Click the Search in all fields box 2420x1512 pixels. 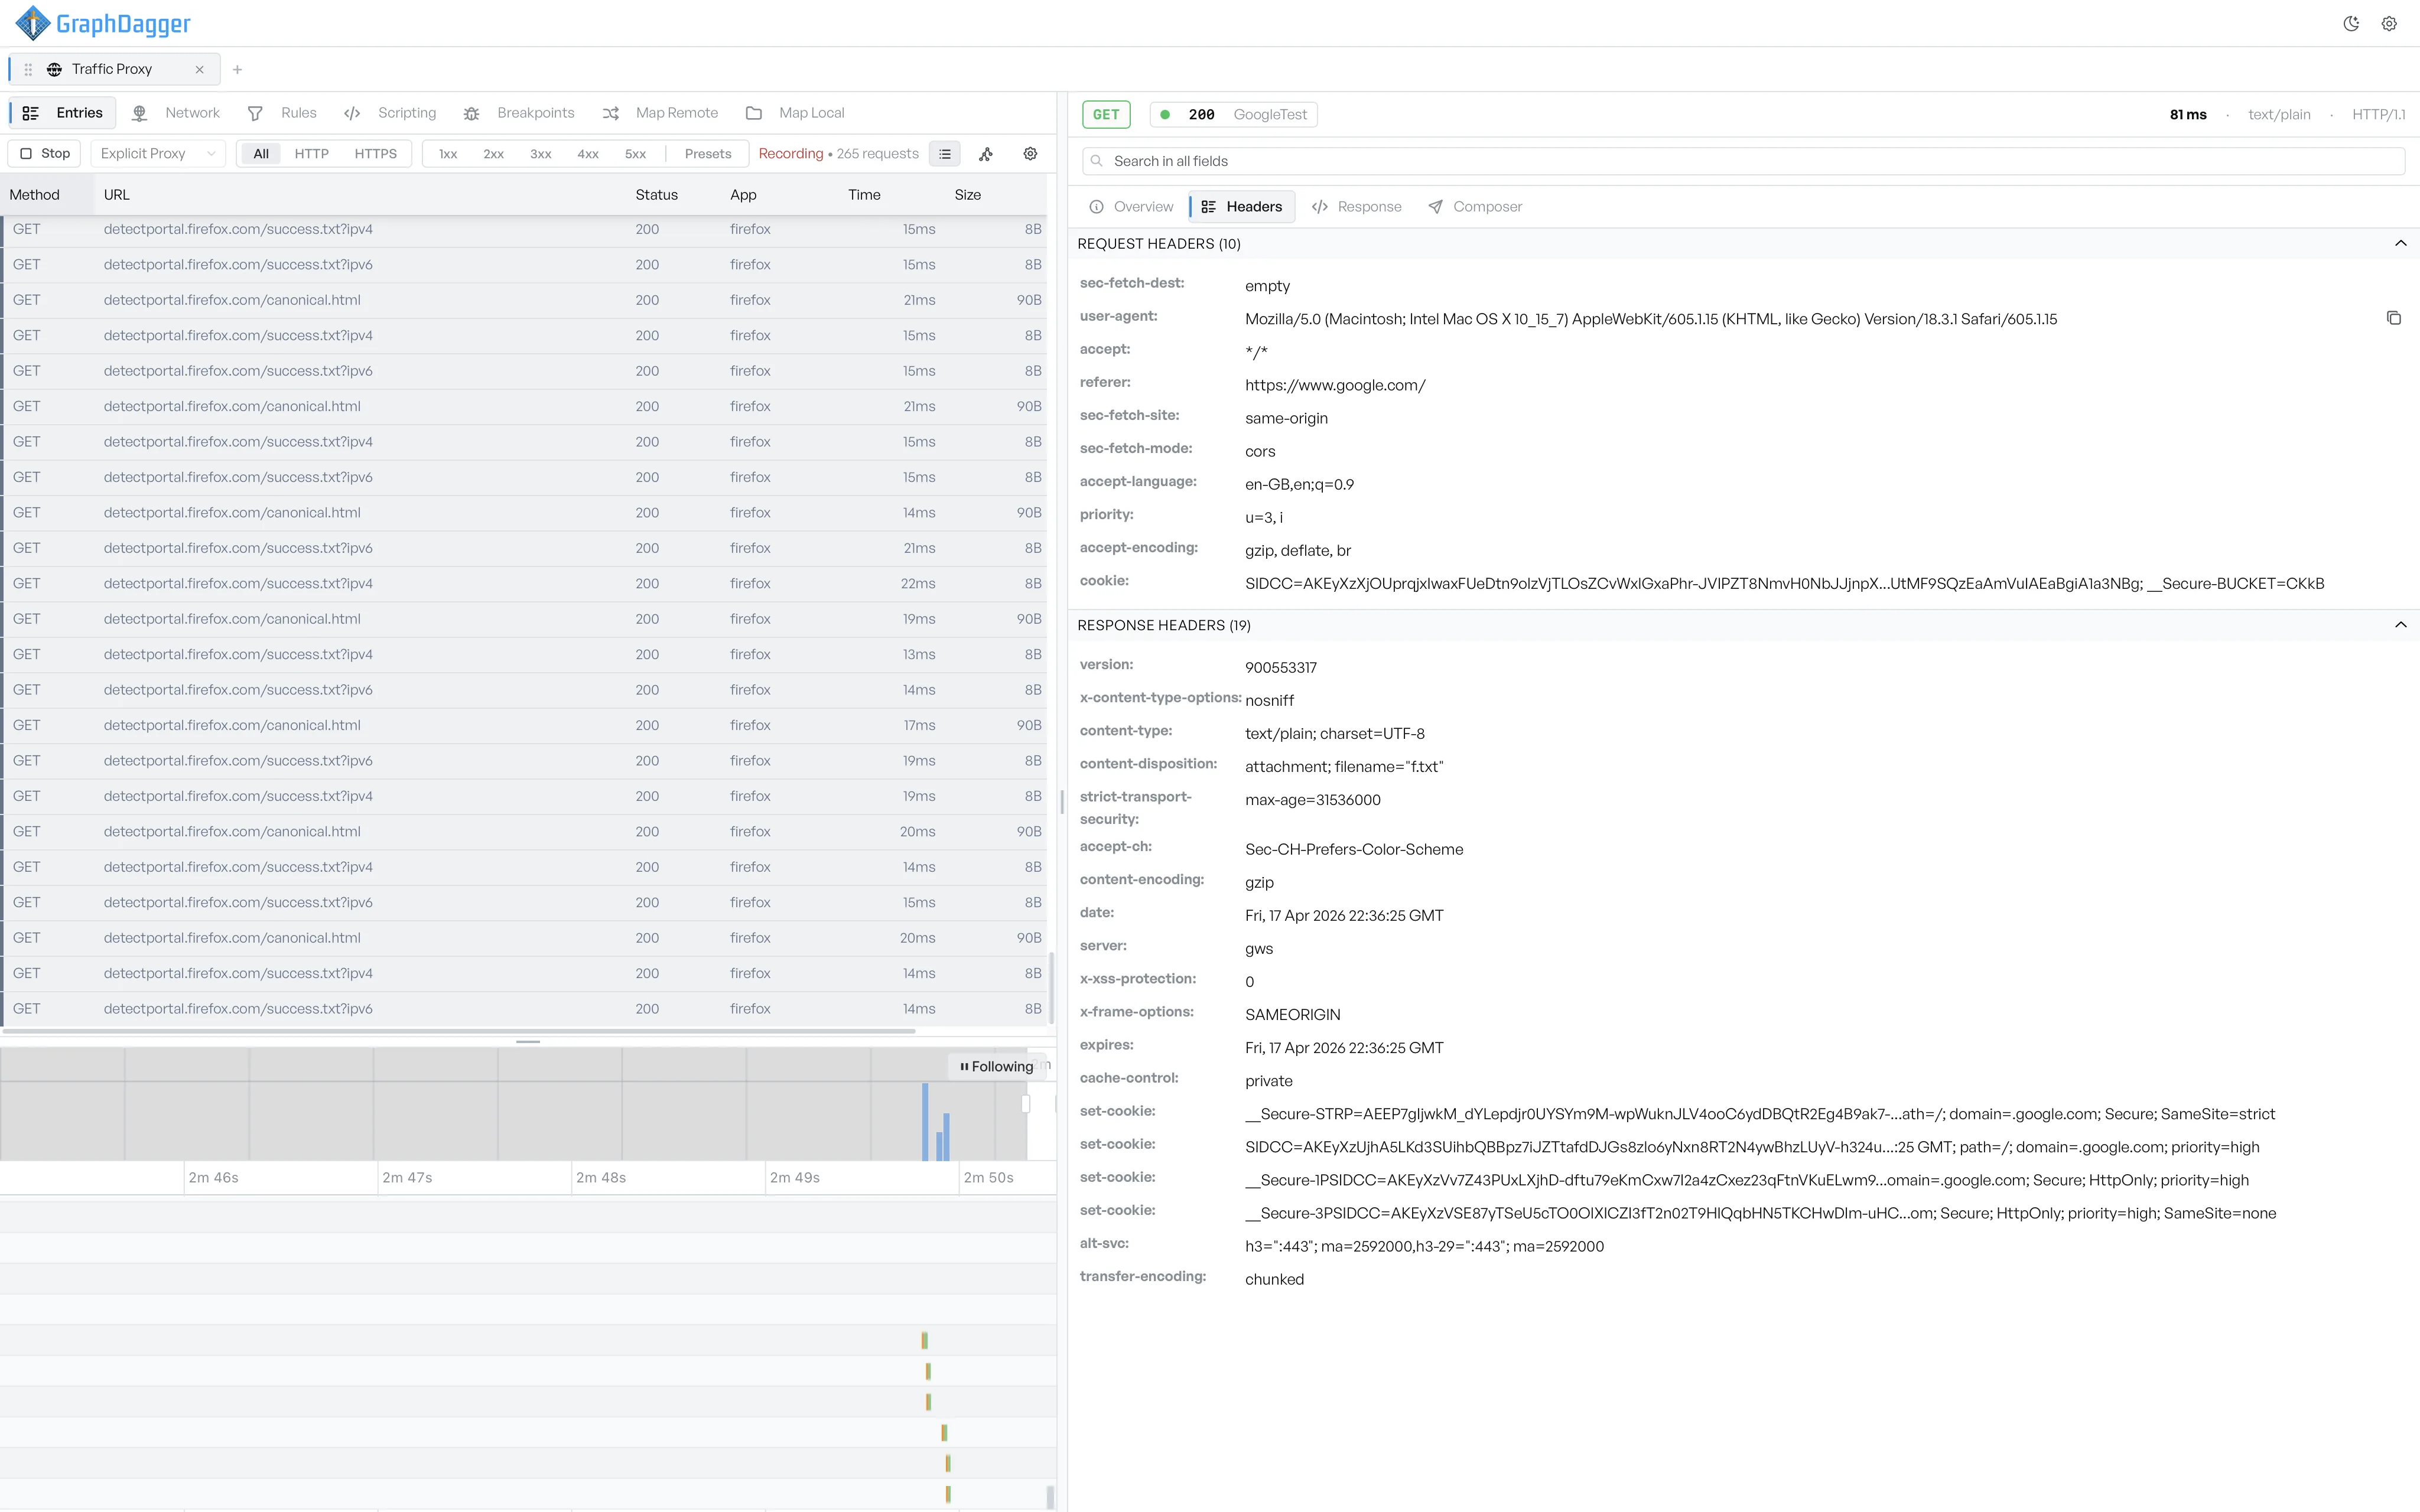pyautogui.click(x=1743, y=161)
